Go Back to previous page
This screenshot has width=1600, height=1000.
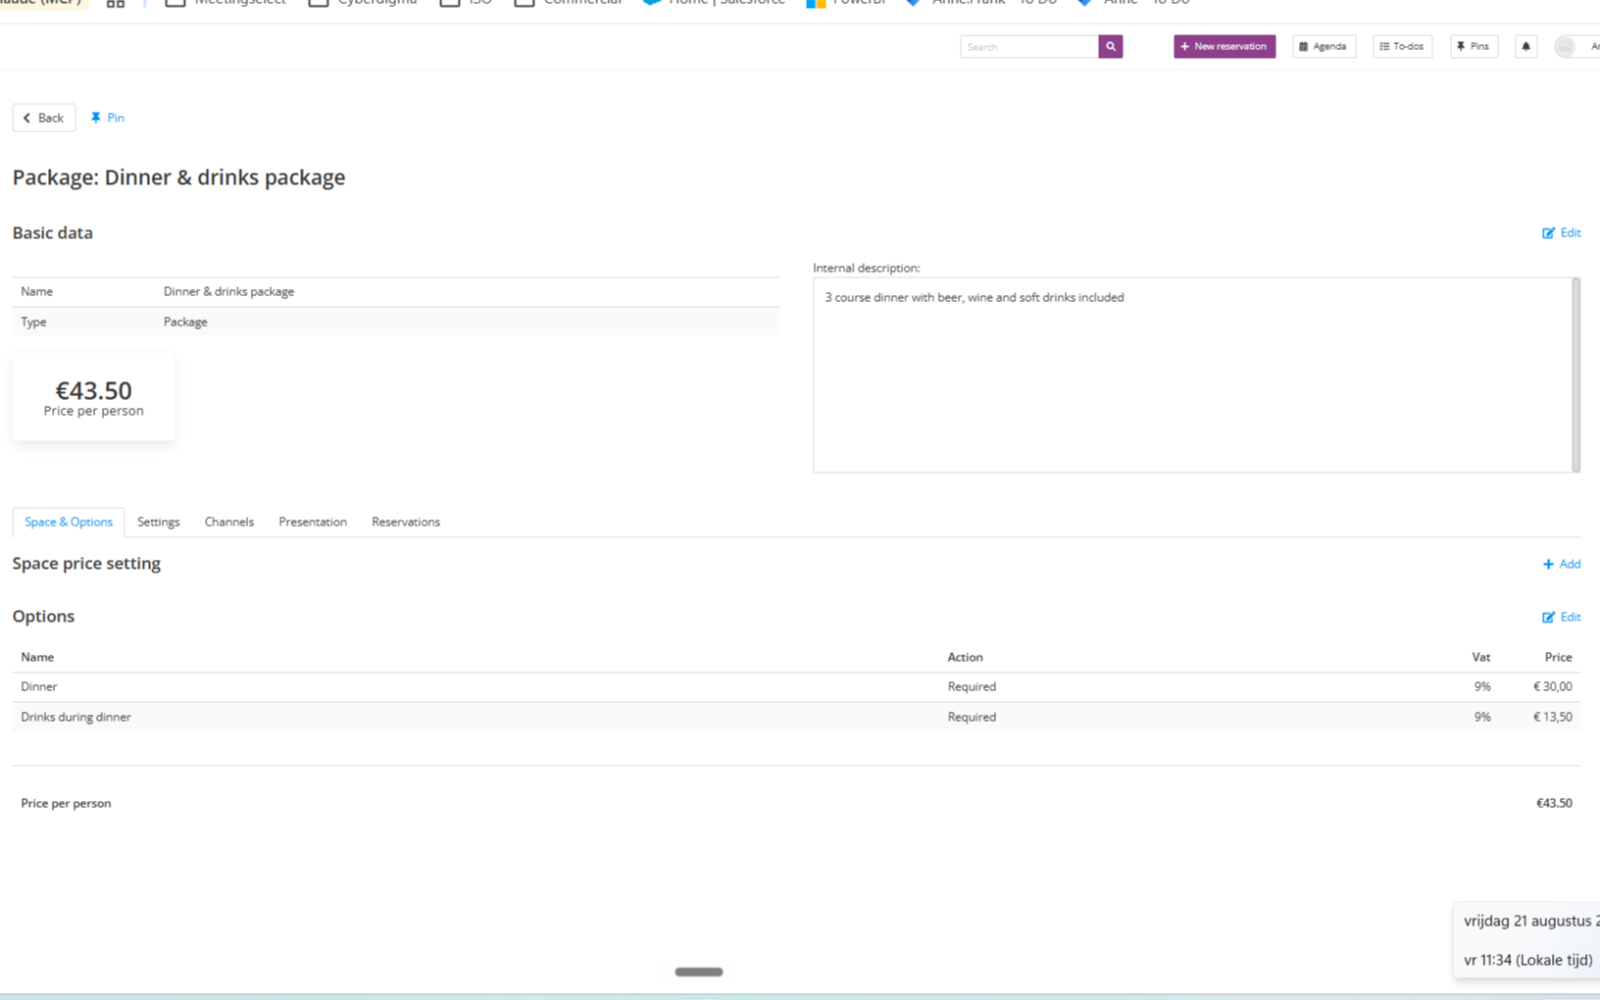click(44, 118)
